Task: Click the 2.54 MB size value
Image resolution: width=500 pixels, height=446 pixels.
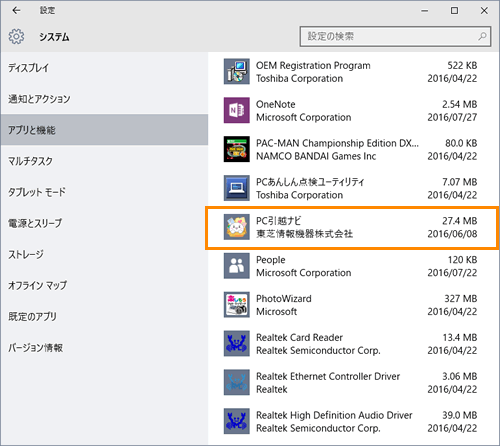Action: tap(459, 104)
